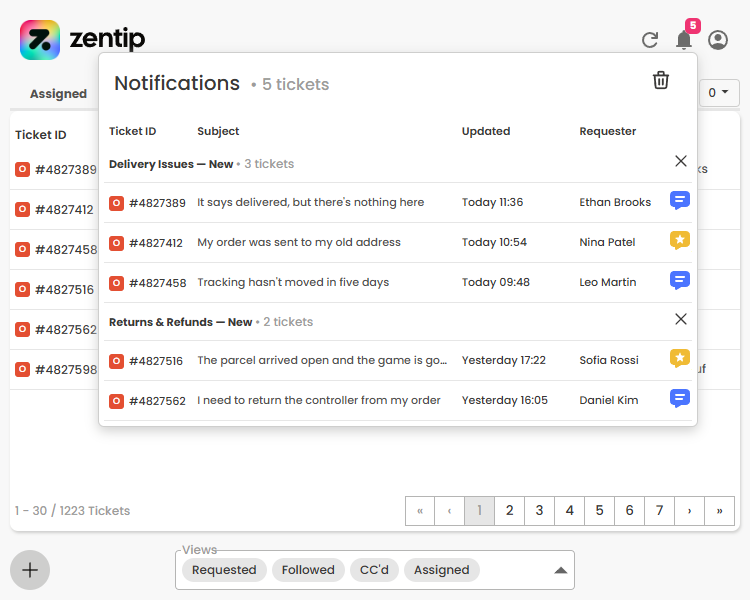This screenshot has width=750, height=600.
Task: Switch to the Assigned tab
Action: click(58, 94)
